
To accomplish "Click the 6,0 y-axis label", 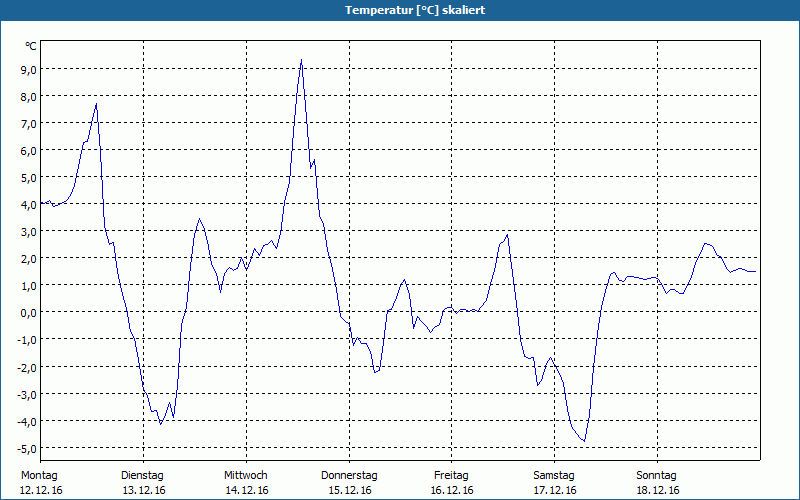I will [x=28, y=151].
